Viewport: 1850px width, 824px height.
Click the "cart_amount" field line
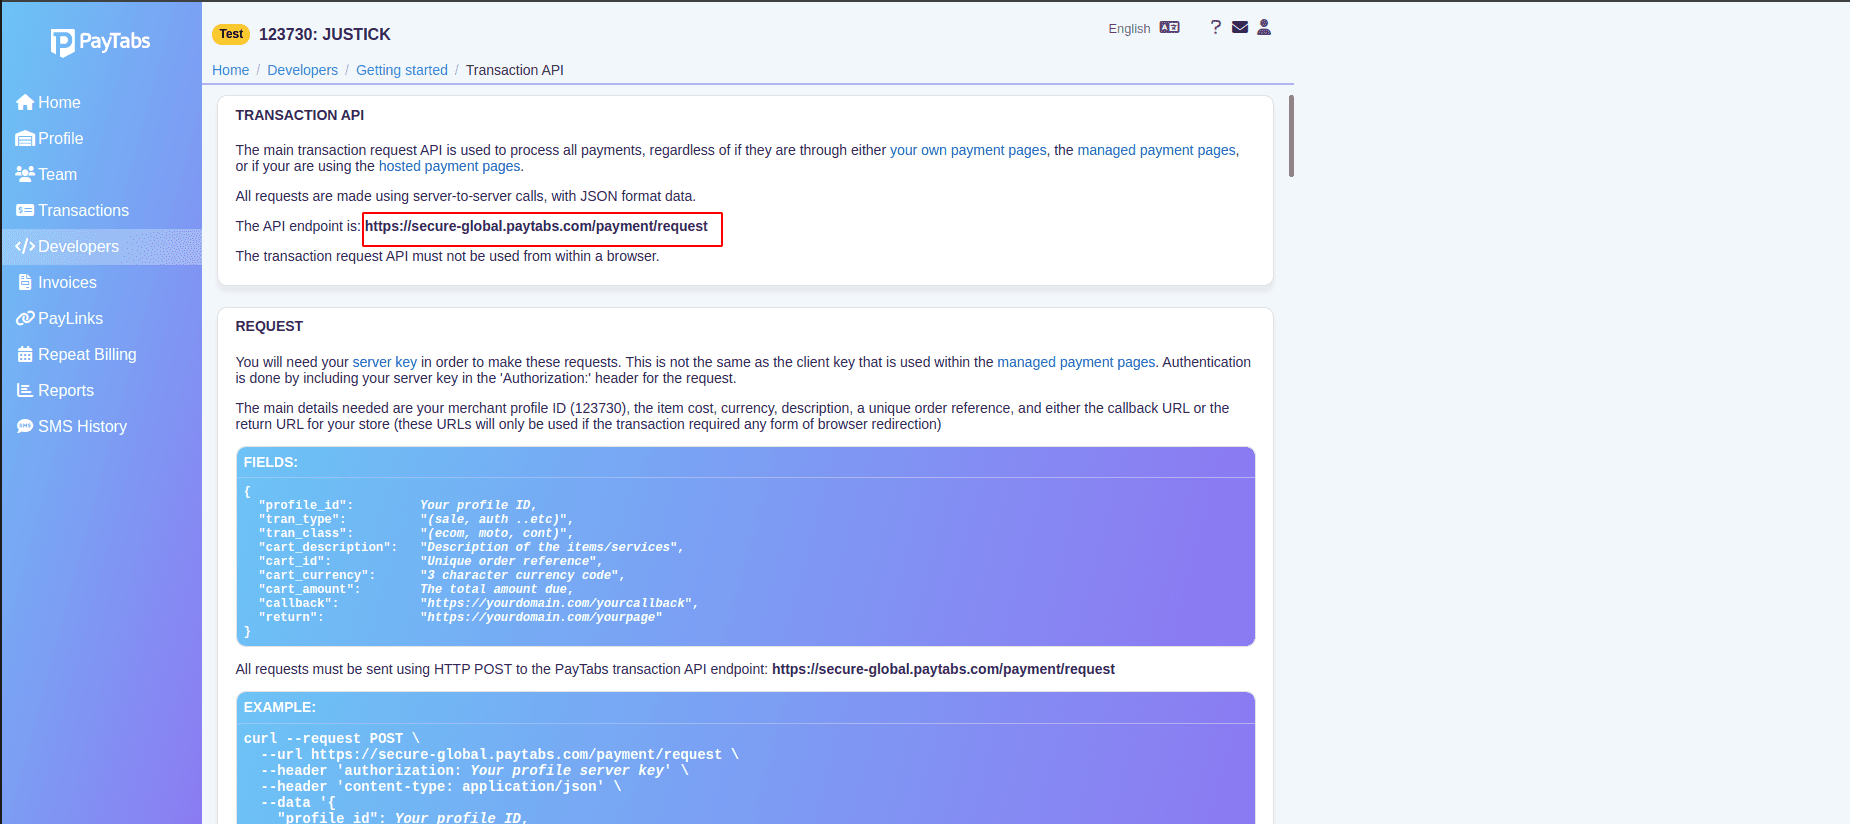416,589
